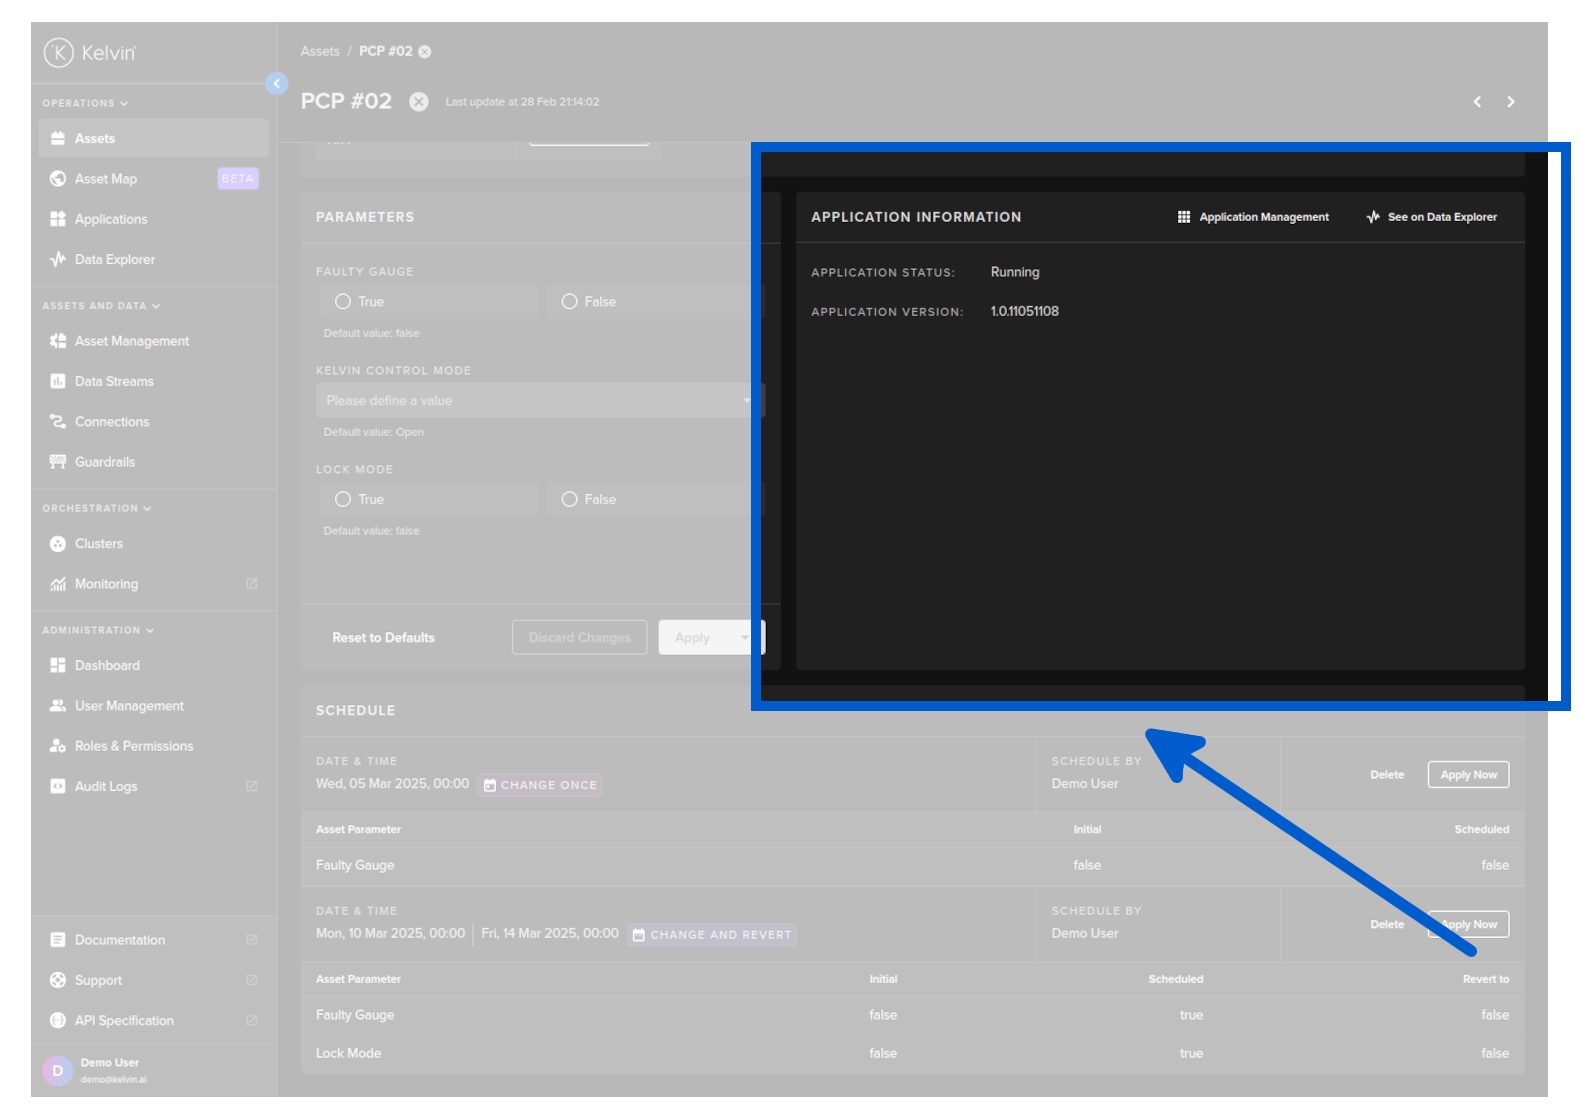This screenshot has height=1120, width=1580.
Task: Open Clusters under Orchestration
Action: pyautogui.click(x=98, y=544)
